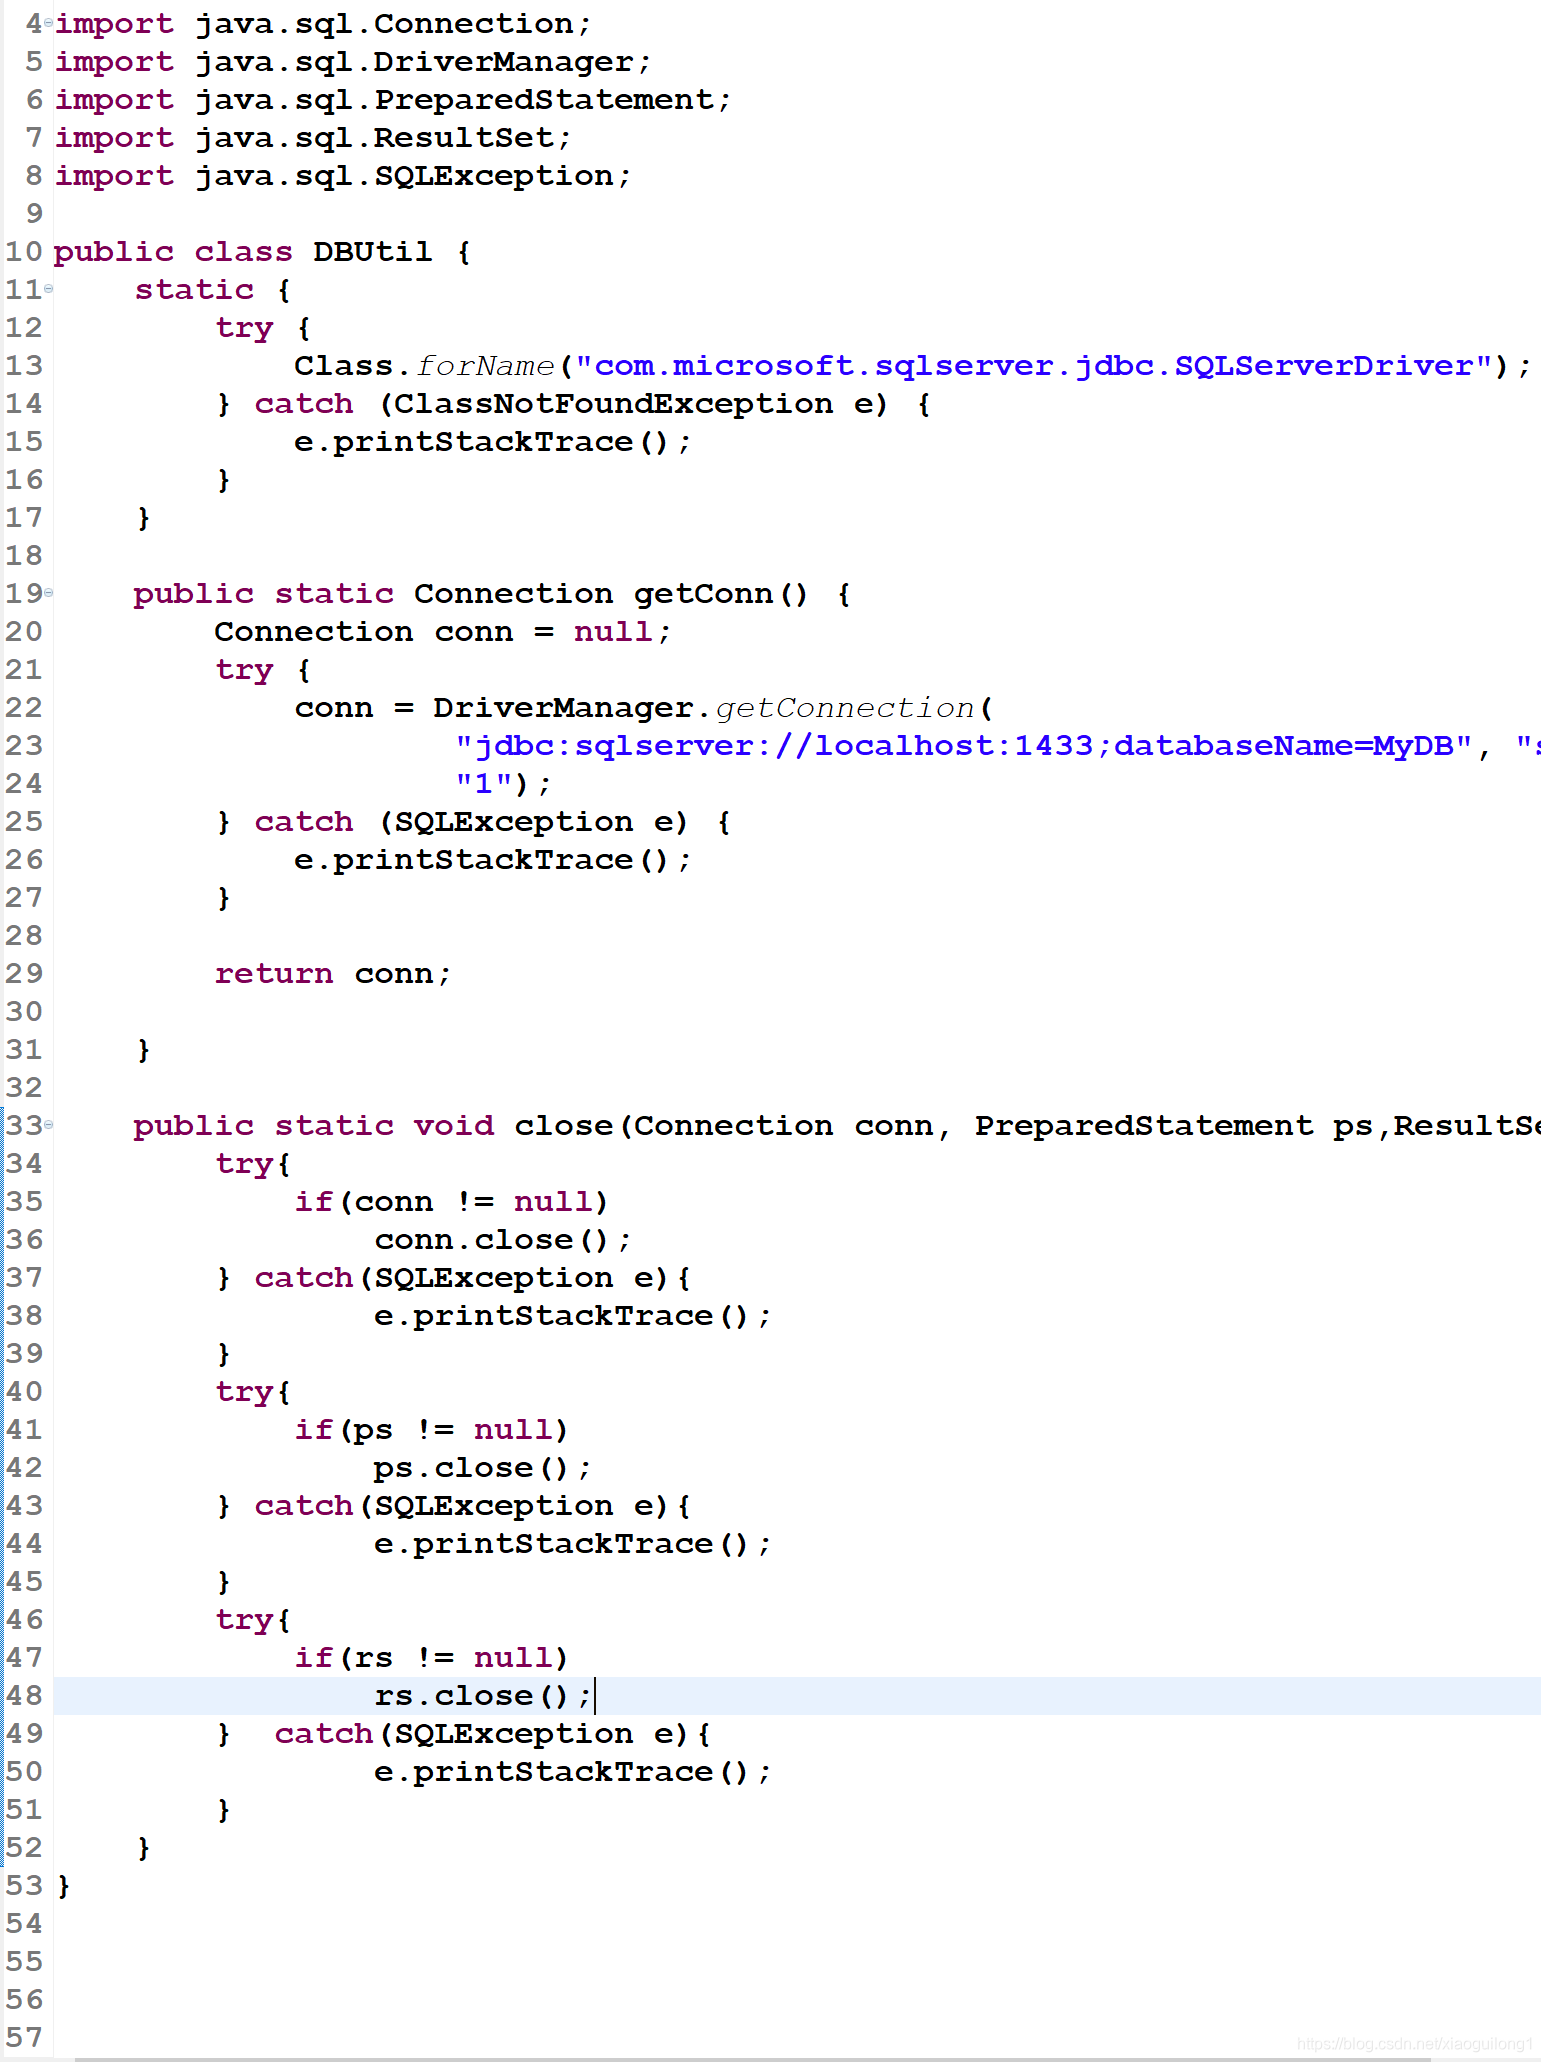
Task: Click ClassNotFoundException in catch clause
Action: [613, 404]
